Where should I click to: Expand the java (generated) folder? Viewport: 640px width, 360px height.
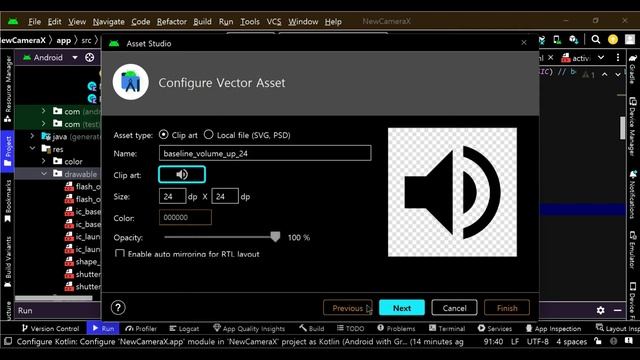(x=32, y=136)
